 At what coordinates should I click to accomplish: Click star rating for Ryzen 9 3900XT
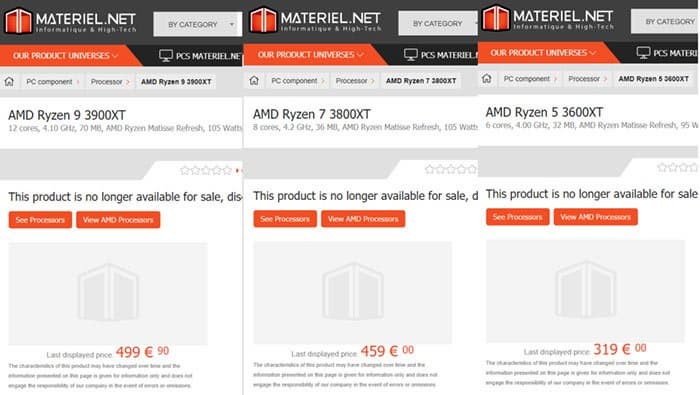[x=206, y=170]
